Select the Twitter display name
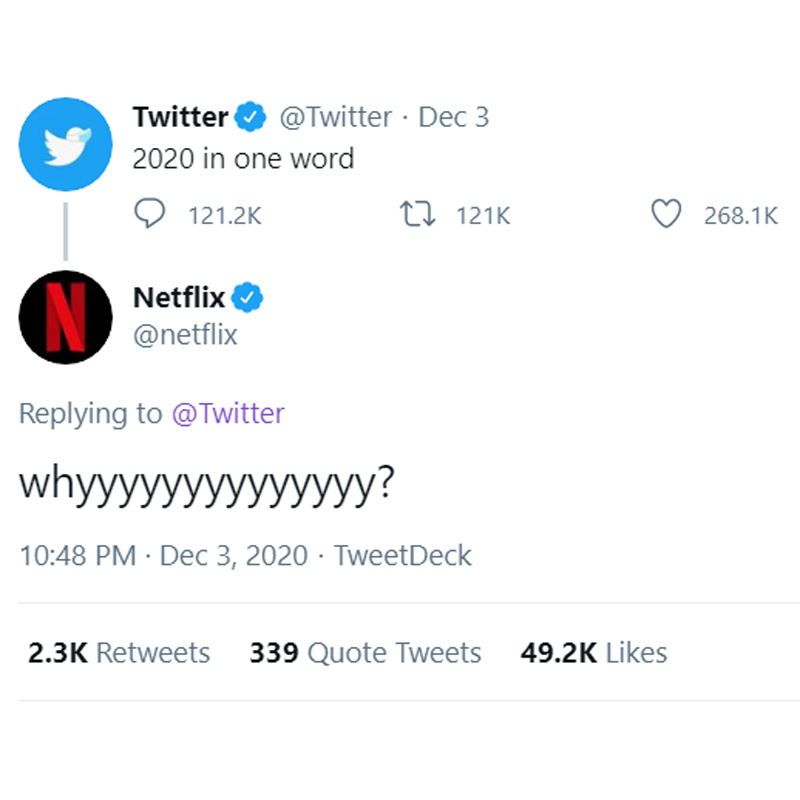 [180, 116]
